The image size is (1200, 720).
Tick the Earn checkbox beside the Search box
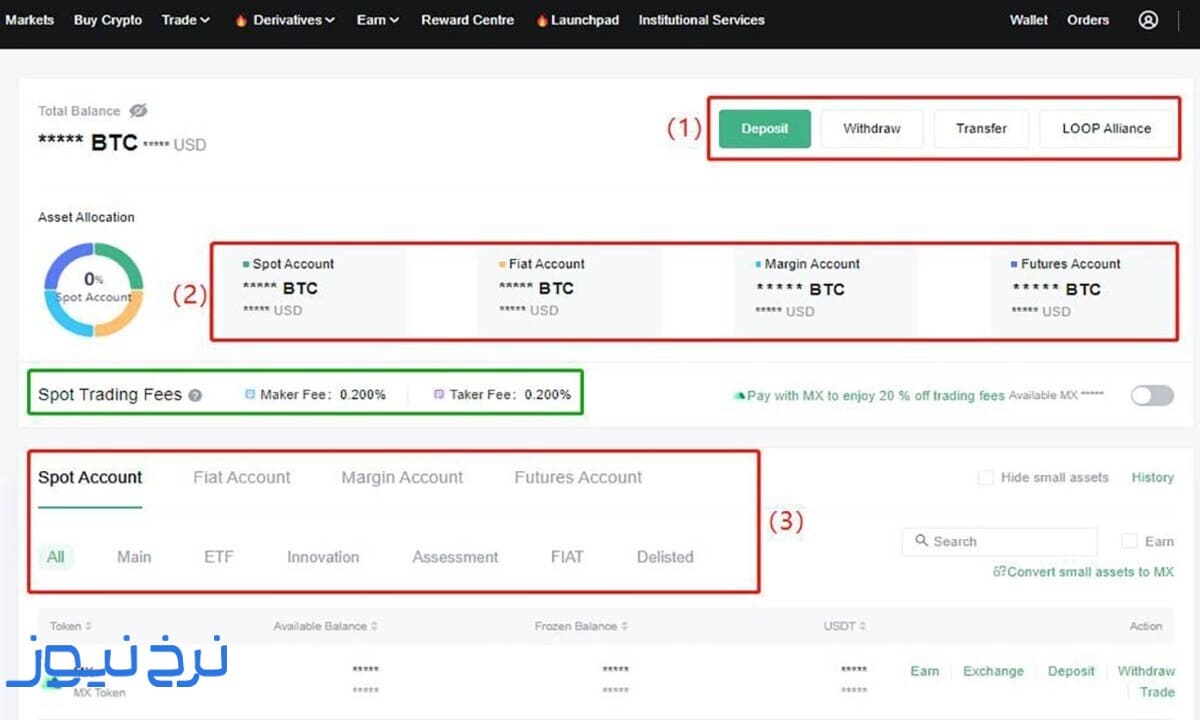point(1129,541)
